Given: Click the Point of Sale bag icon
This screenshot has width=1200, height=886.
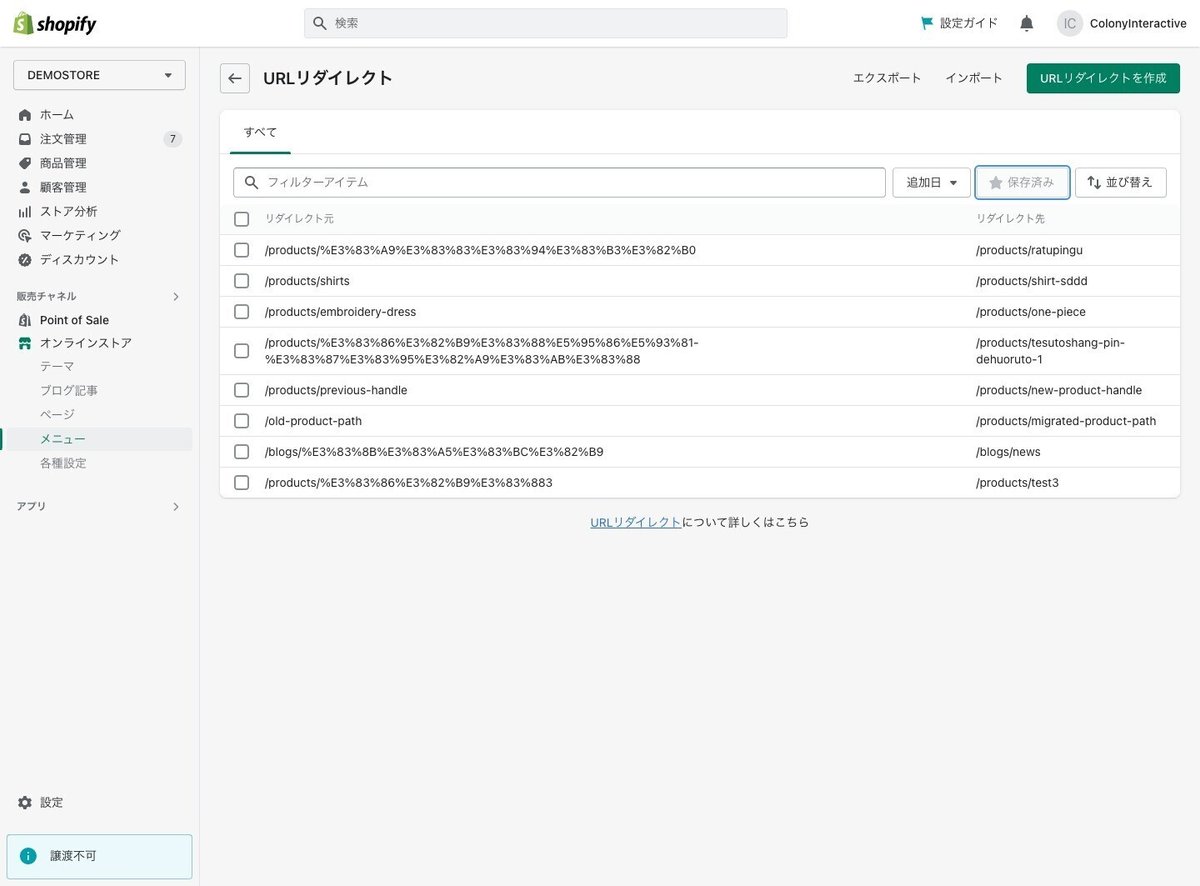Looking at the screenshot, I should (25, 320).
